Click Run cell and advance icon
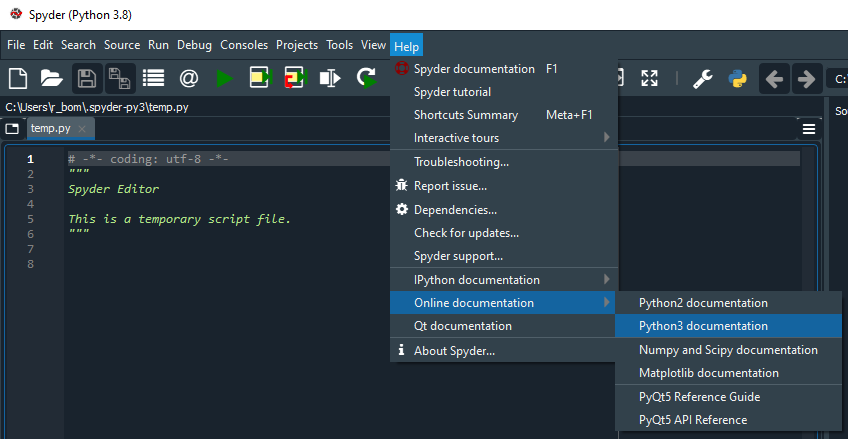848x439 pixels. click(x=296, y=79)
